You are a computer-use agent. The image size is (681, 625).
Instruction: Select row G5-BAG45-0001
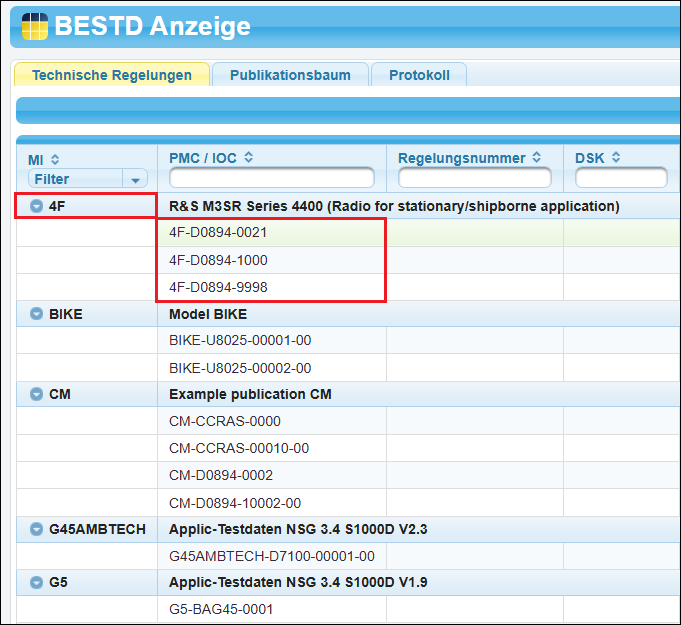pyautogui.click(x=348, y=609)
